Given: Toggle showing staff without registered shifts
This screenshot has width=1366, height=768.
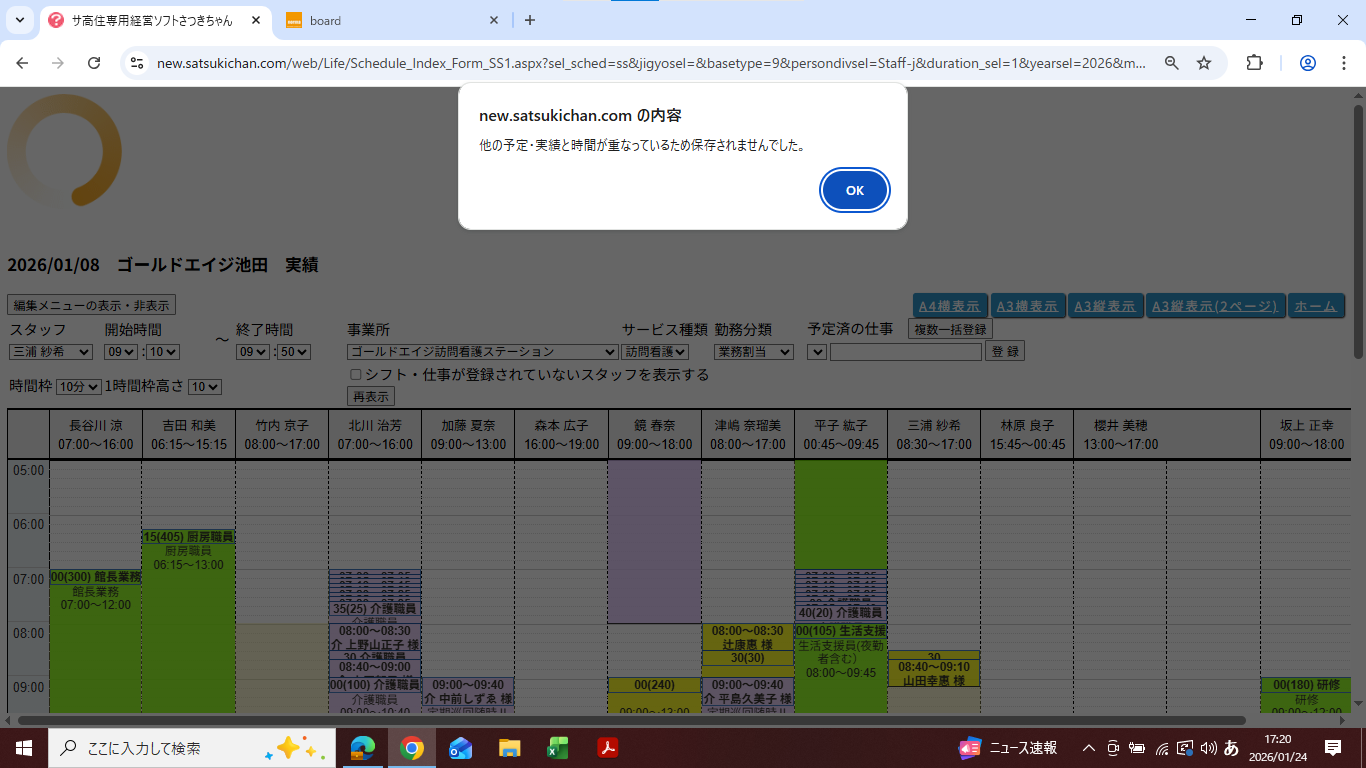Looking at the screenshot, I should click(355, 374).
